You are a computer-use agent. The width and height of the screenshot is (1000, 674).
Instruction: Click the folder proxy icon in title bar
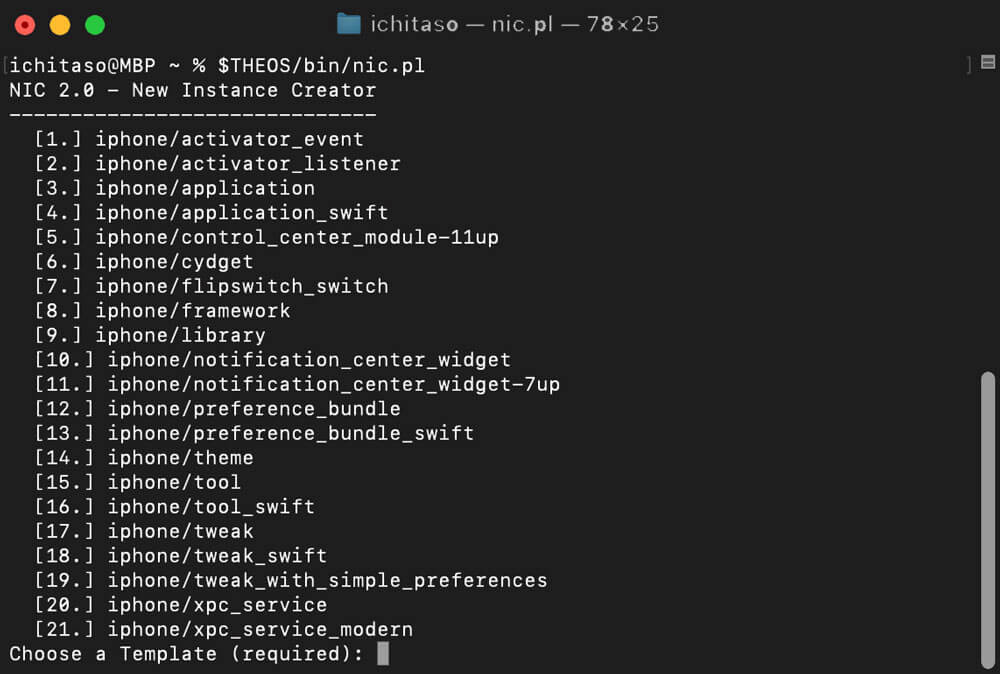(348, 24)
